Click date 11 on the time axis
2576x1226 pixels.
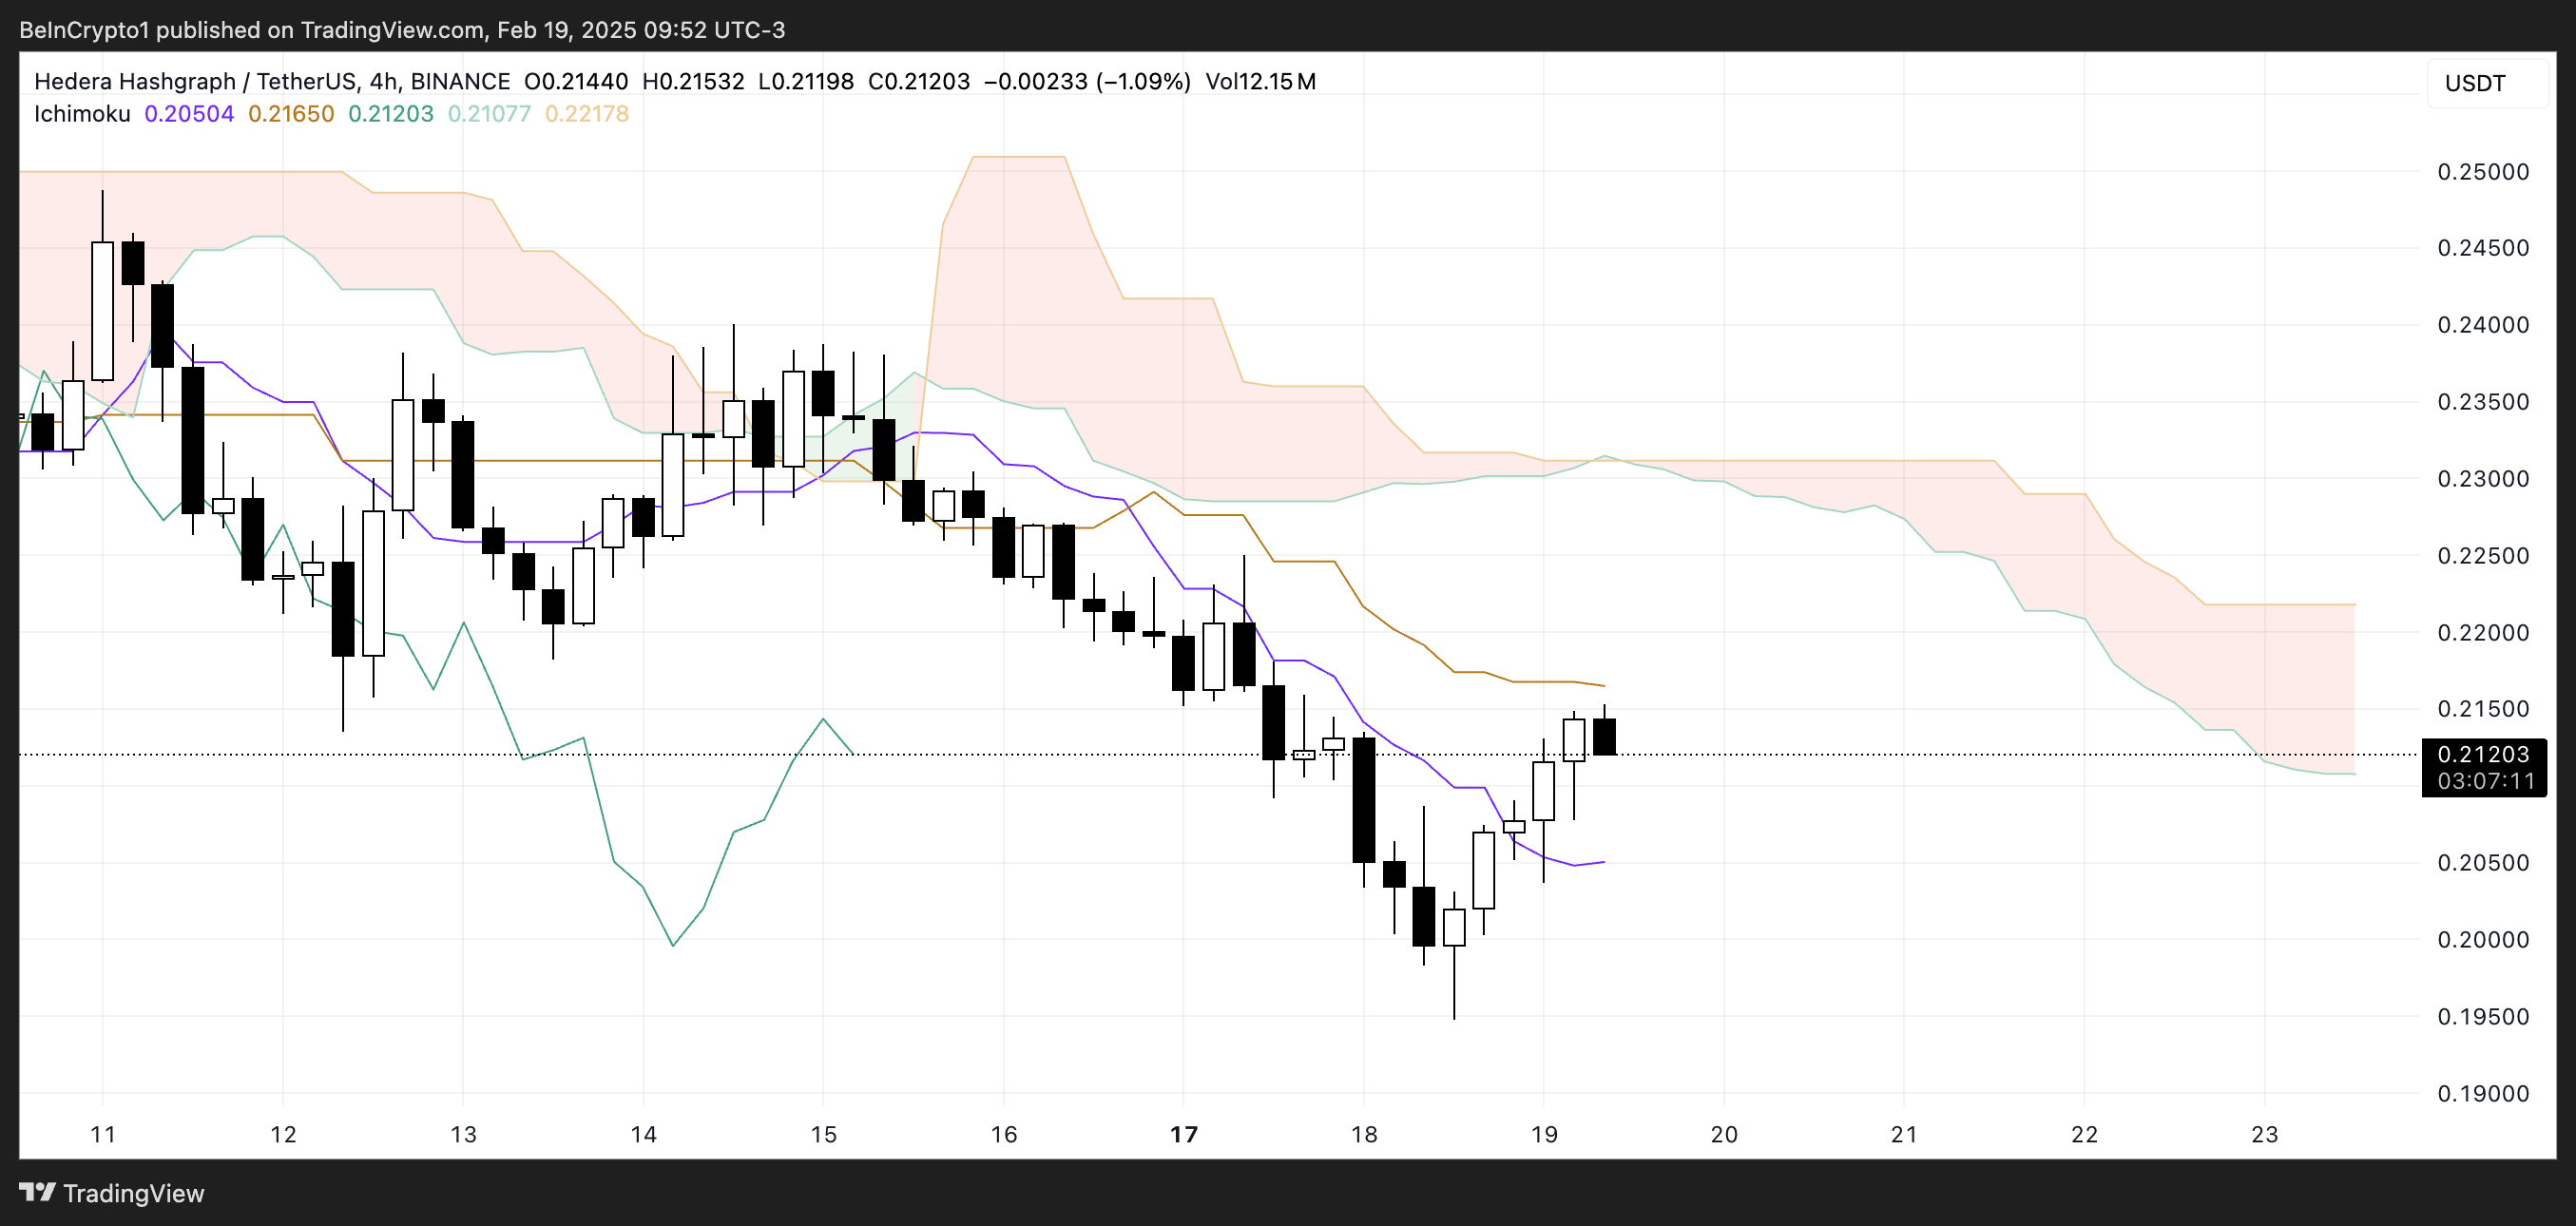pos(103,1134)
